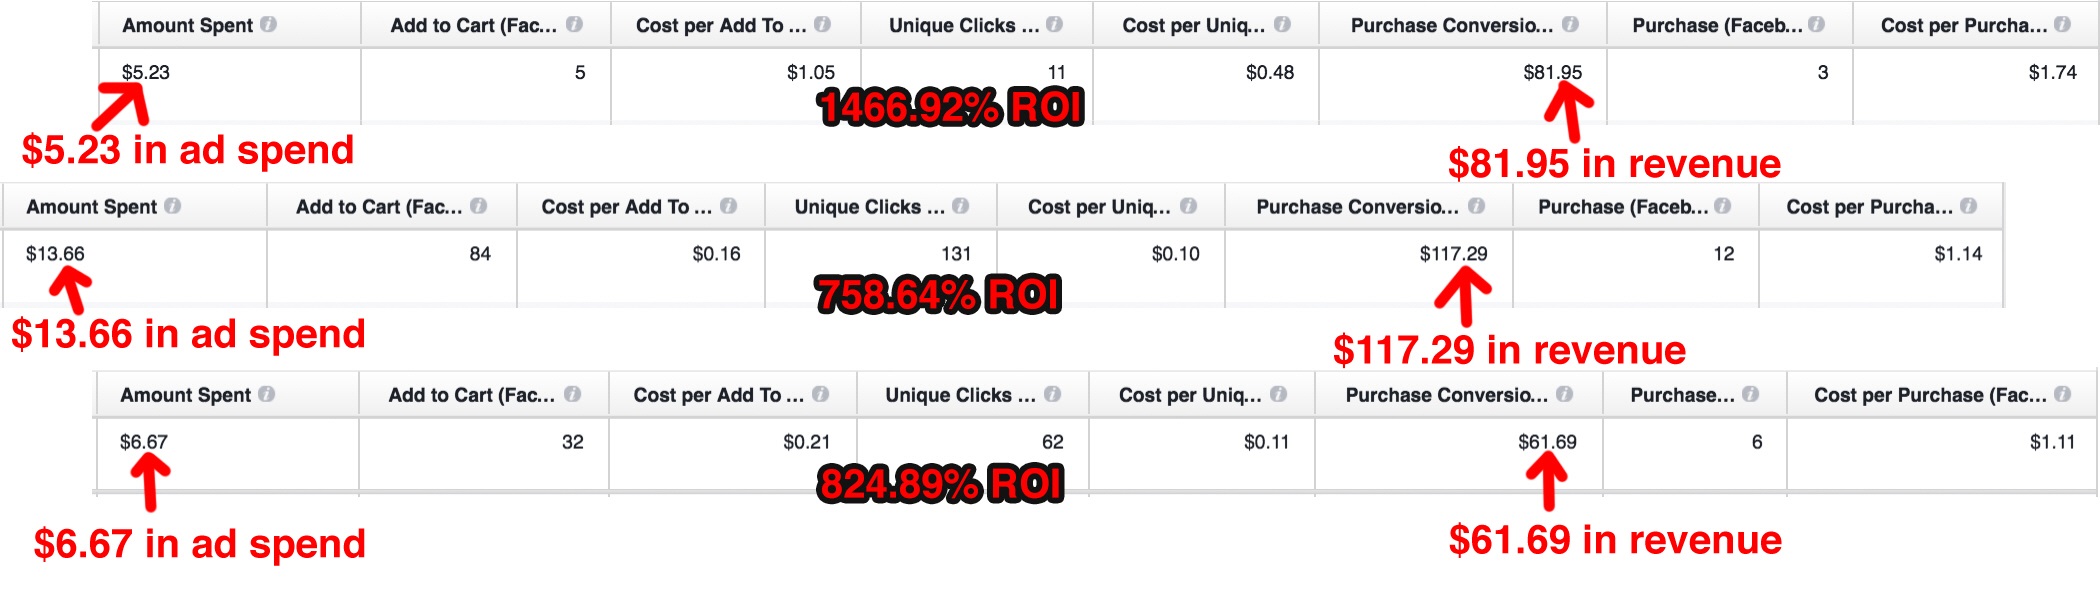Click info icon beside middle Amount Spent header

172,206
